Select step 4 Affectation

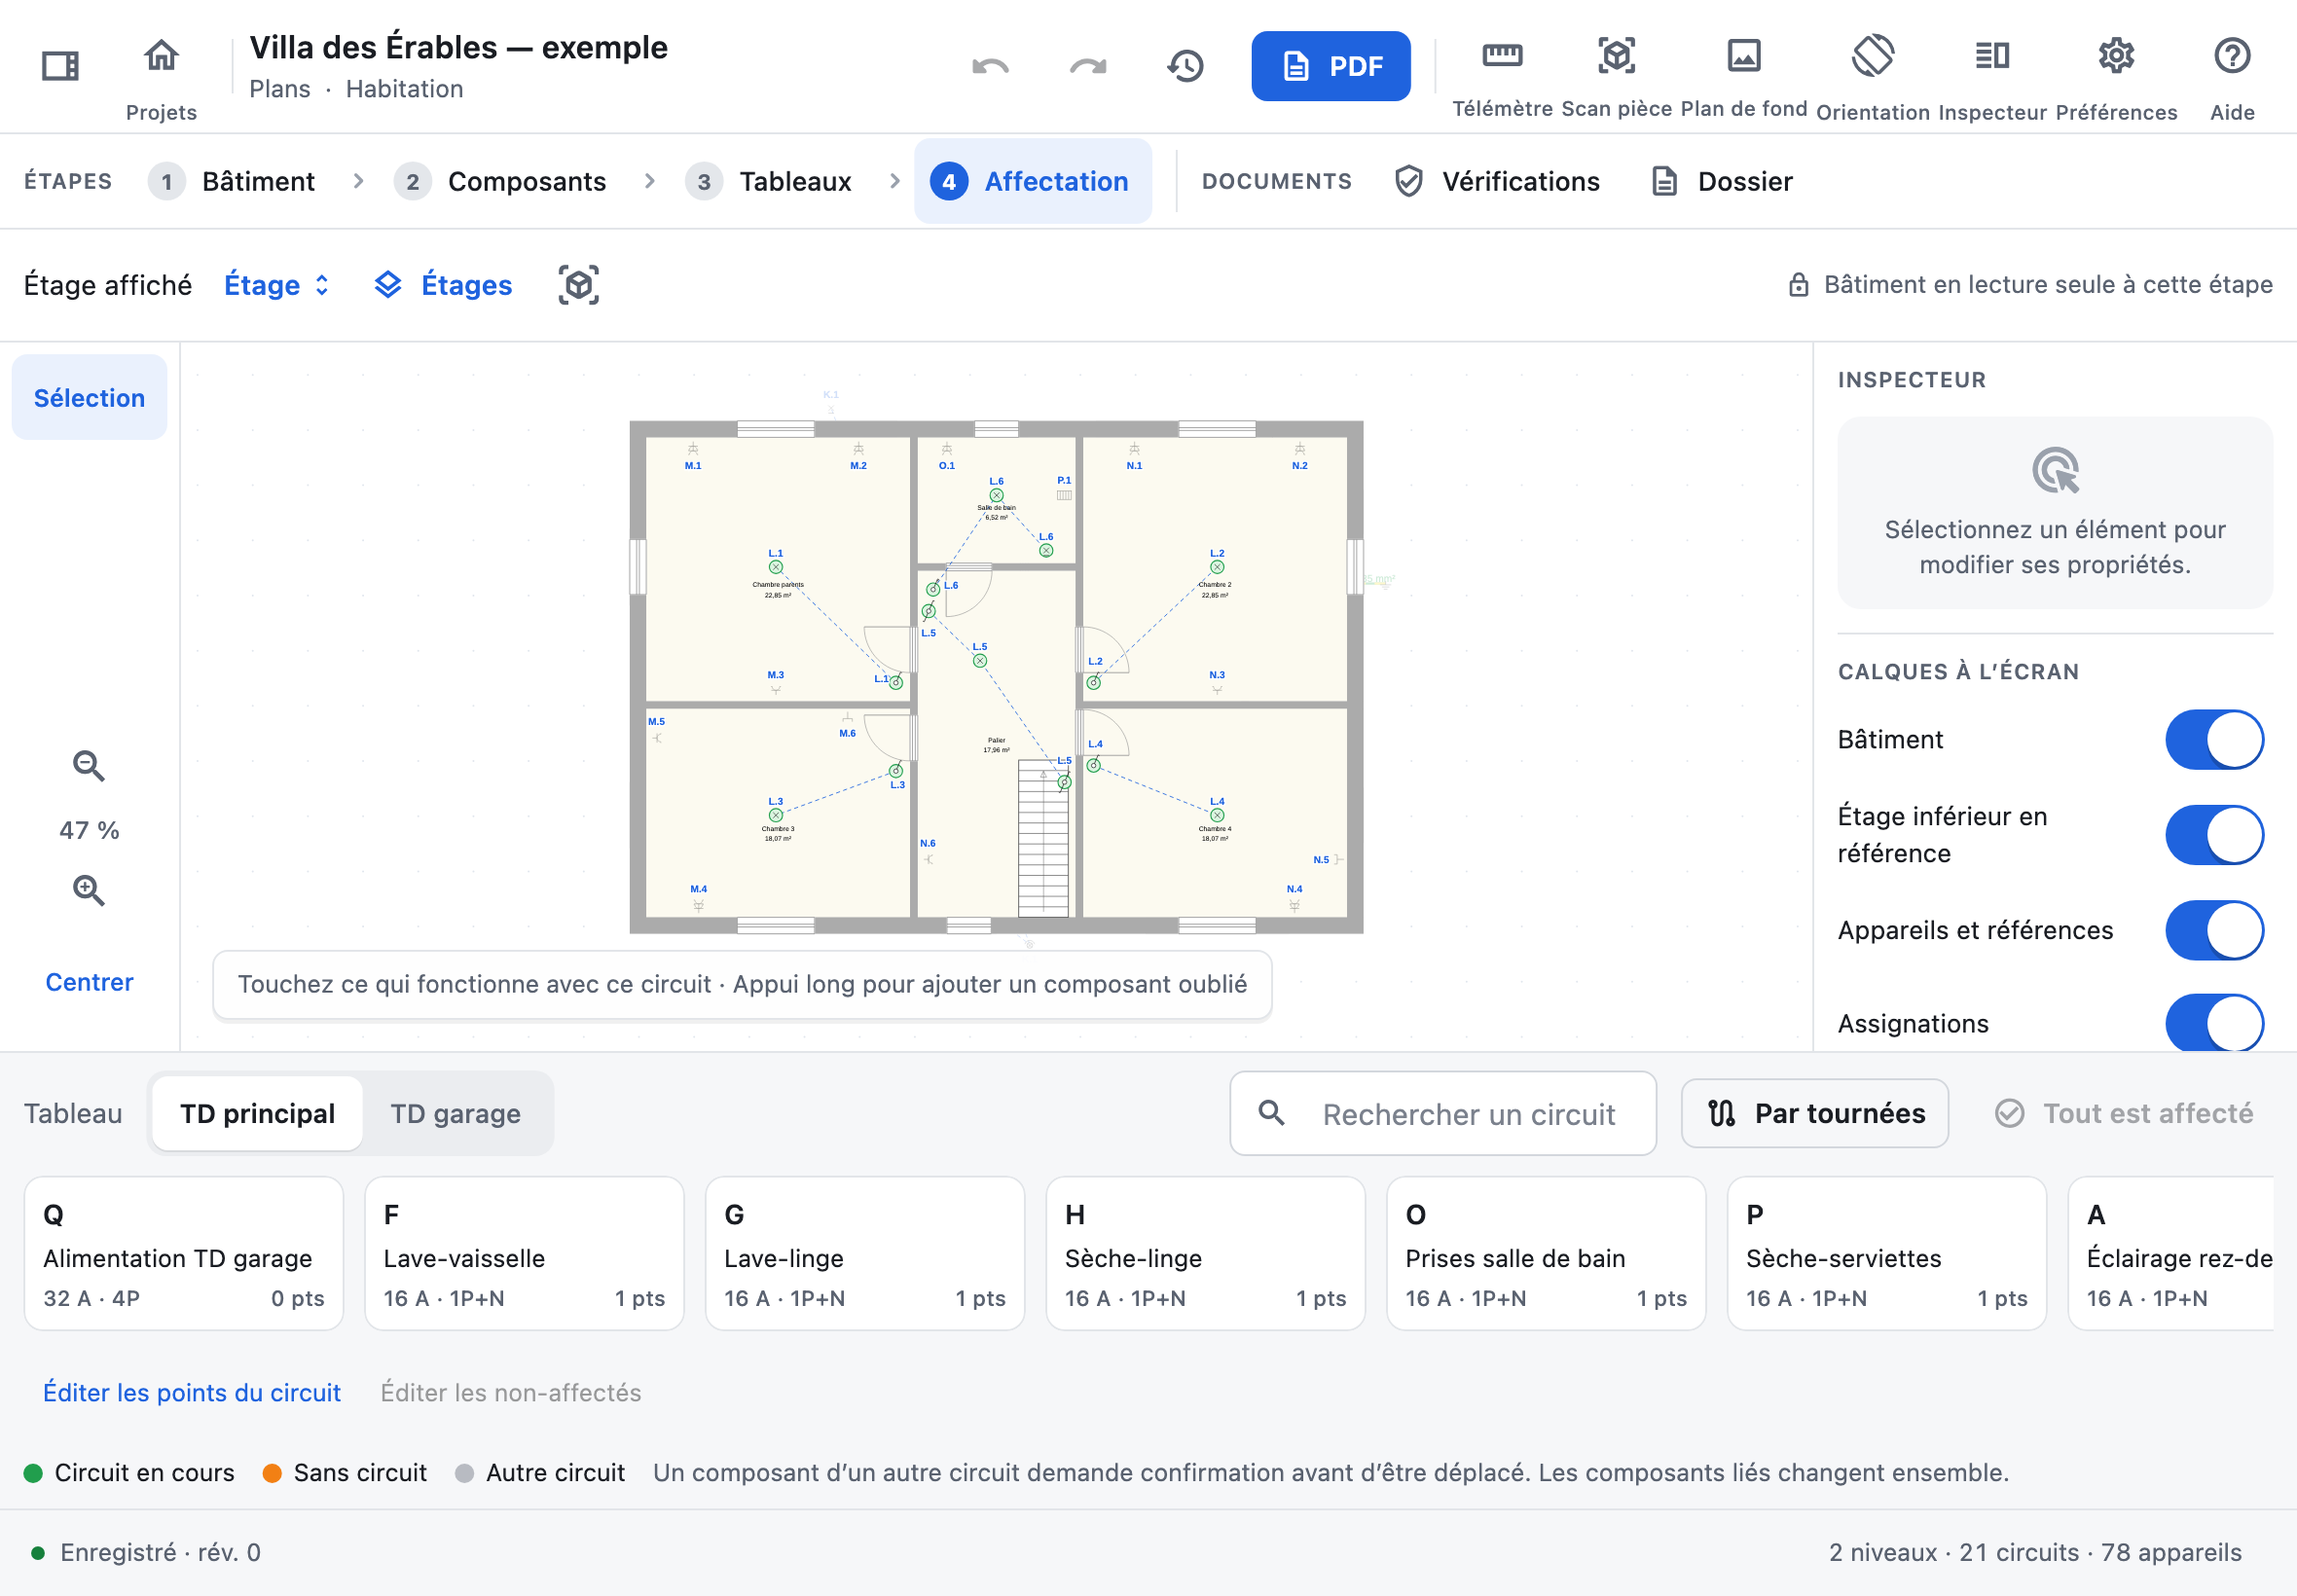point(1033,182)
